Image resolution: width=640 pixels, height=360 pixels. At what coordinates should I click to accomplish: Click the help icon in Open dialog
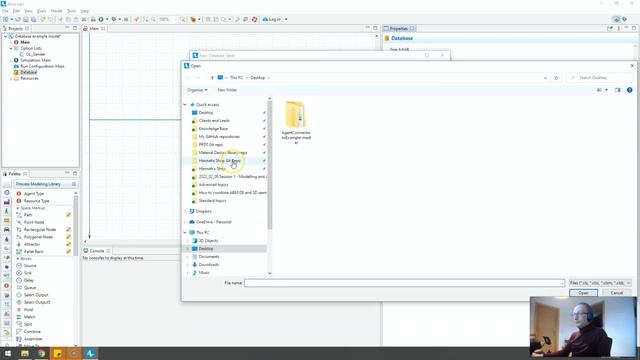[629, 90]
